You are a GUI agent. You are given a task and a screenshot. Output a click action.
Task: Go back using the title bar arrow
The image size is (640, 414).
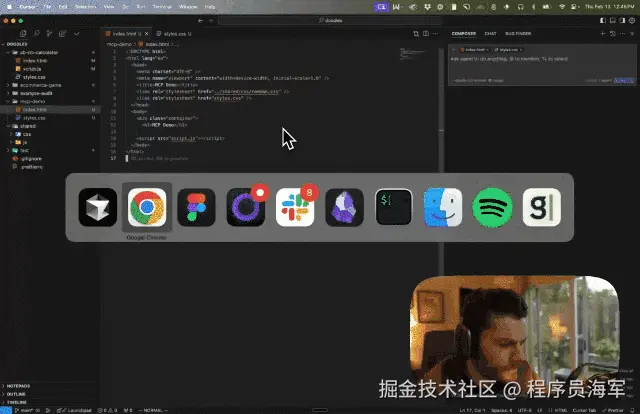point(200,20)
